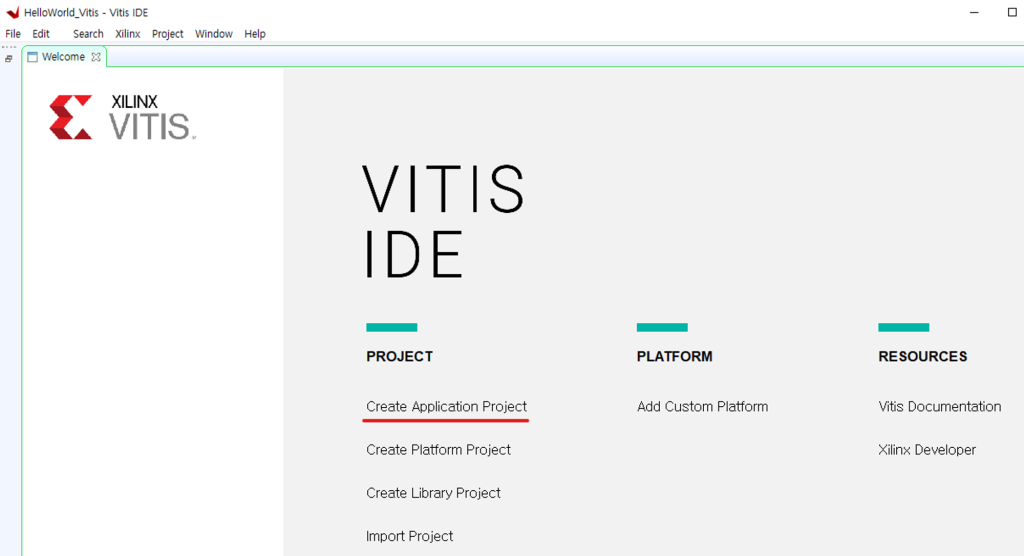Click the Vitis app icon in title bar
Image resolution: width=1024 pixels, height=556 pixels.
[x=12, y=12]
